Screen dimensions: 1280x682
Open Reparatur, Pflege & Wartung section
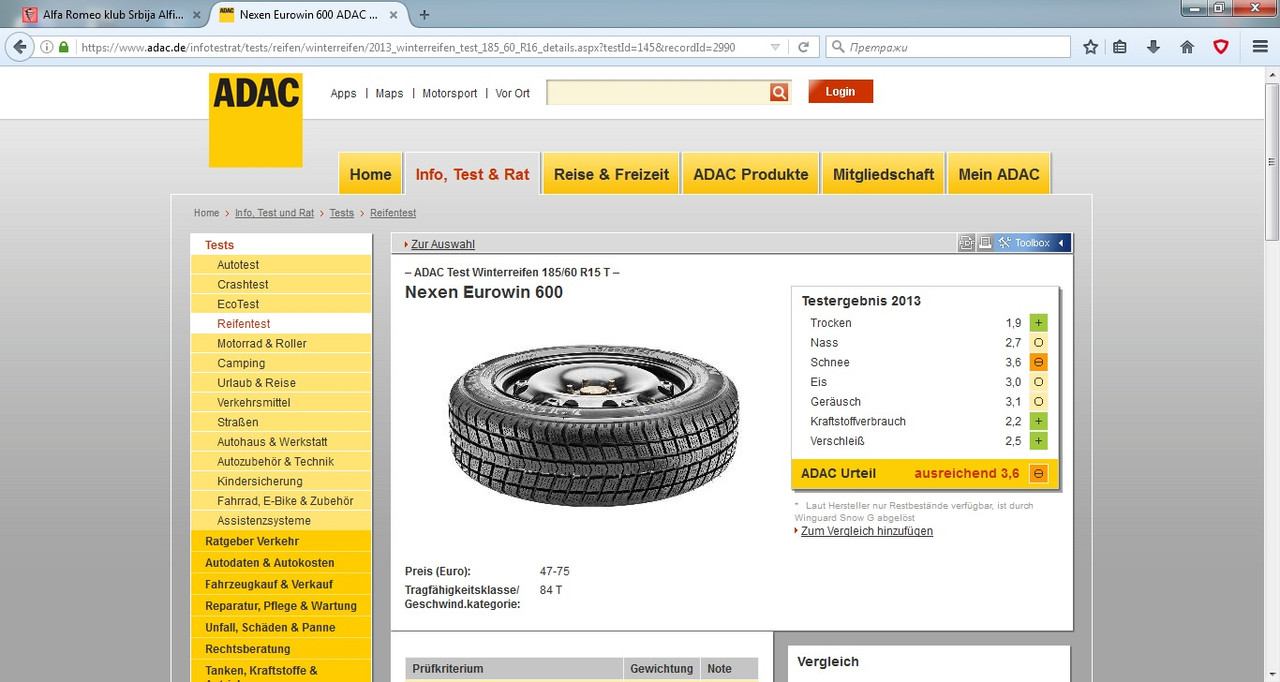click(x=281, y=606)
